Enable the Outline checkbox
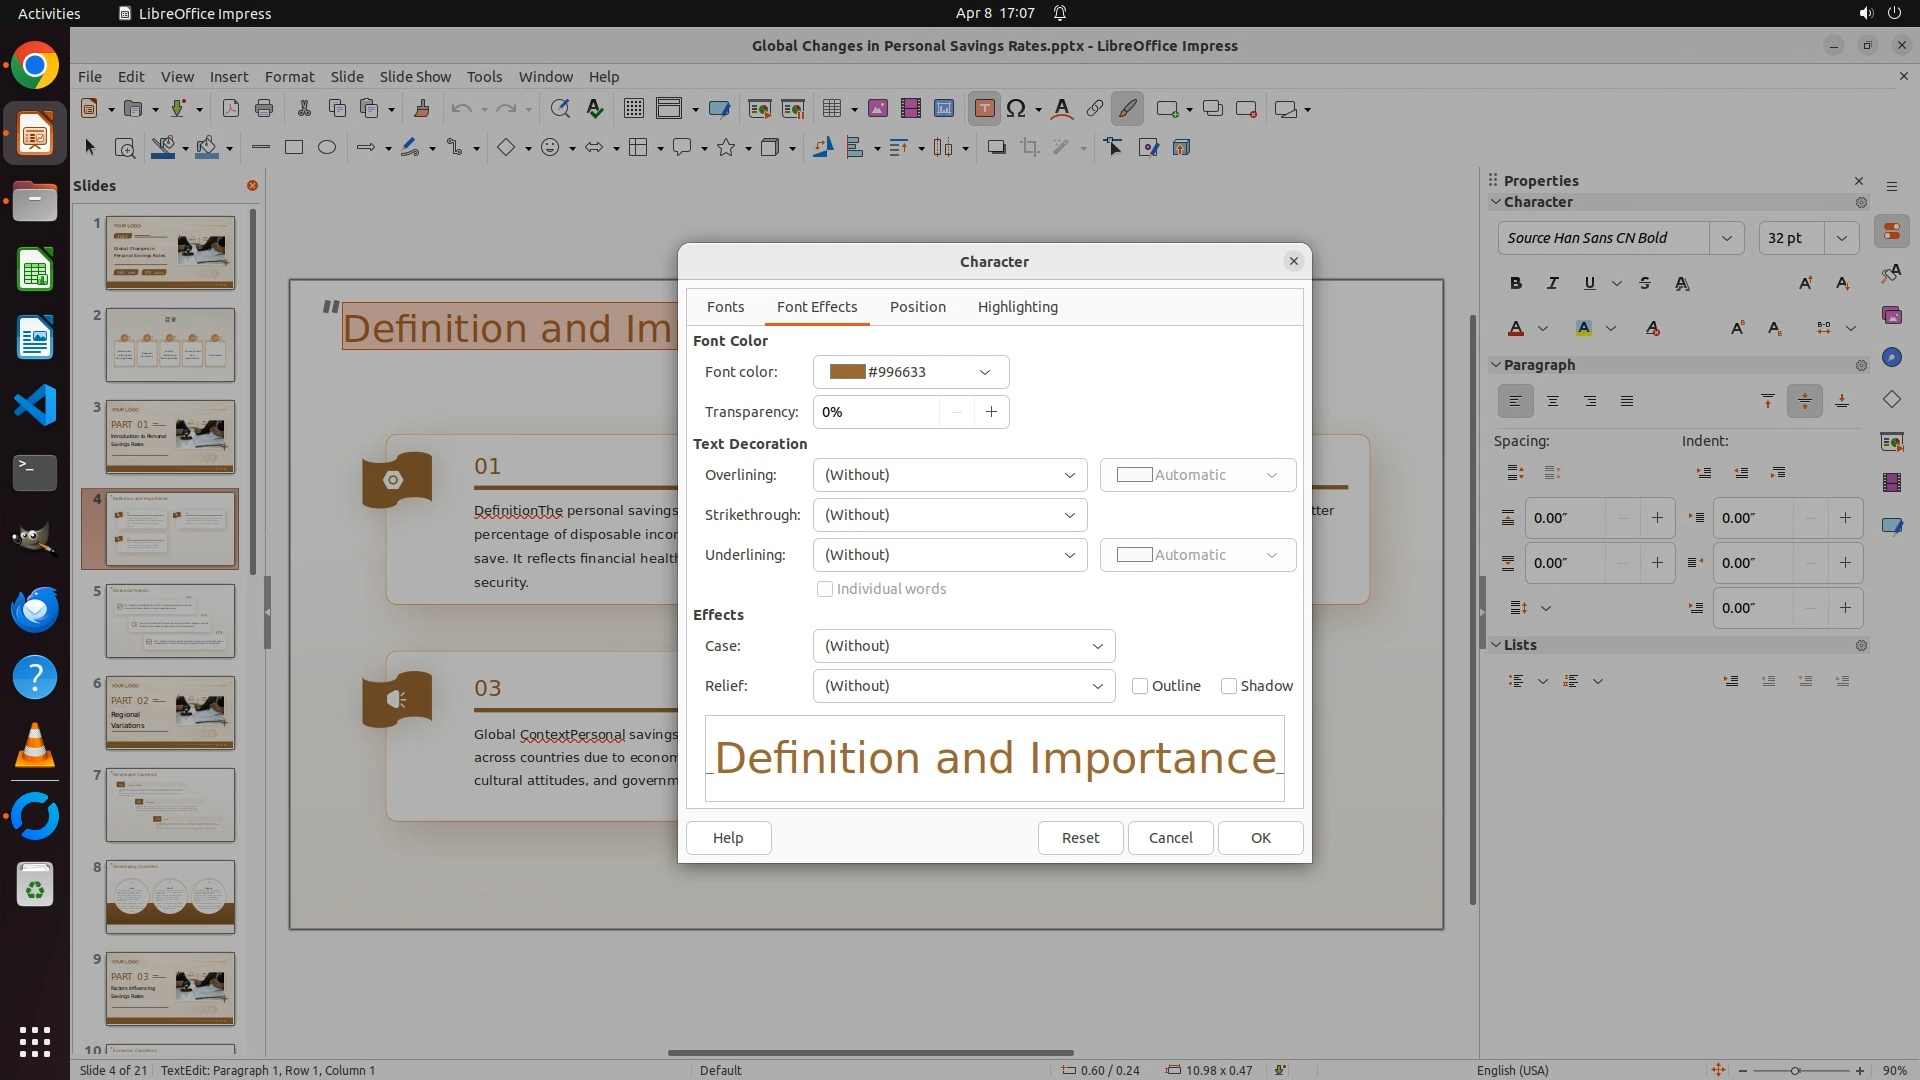 (x=1140, y=686)
